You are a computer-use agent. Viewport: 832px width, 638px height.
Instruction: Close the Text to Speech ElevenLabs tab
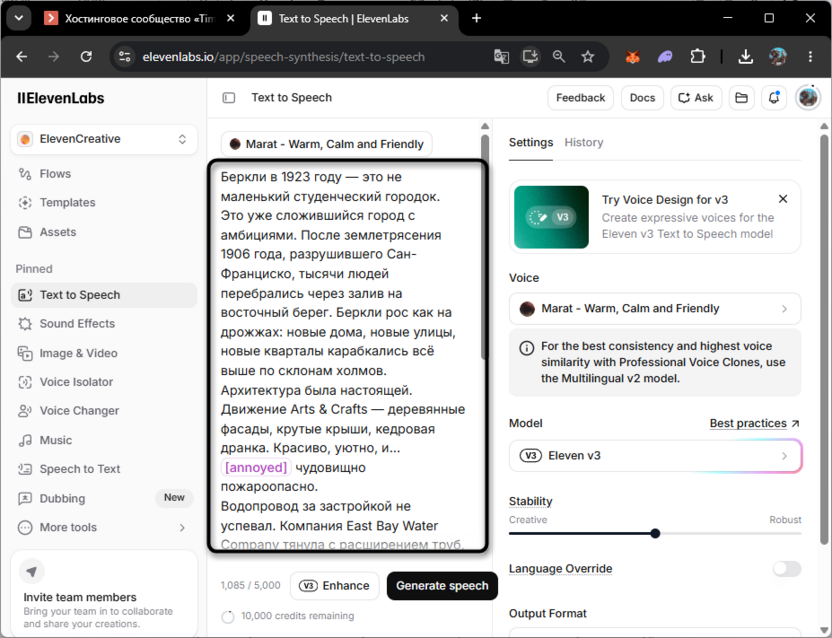[444, 18]
